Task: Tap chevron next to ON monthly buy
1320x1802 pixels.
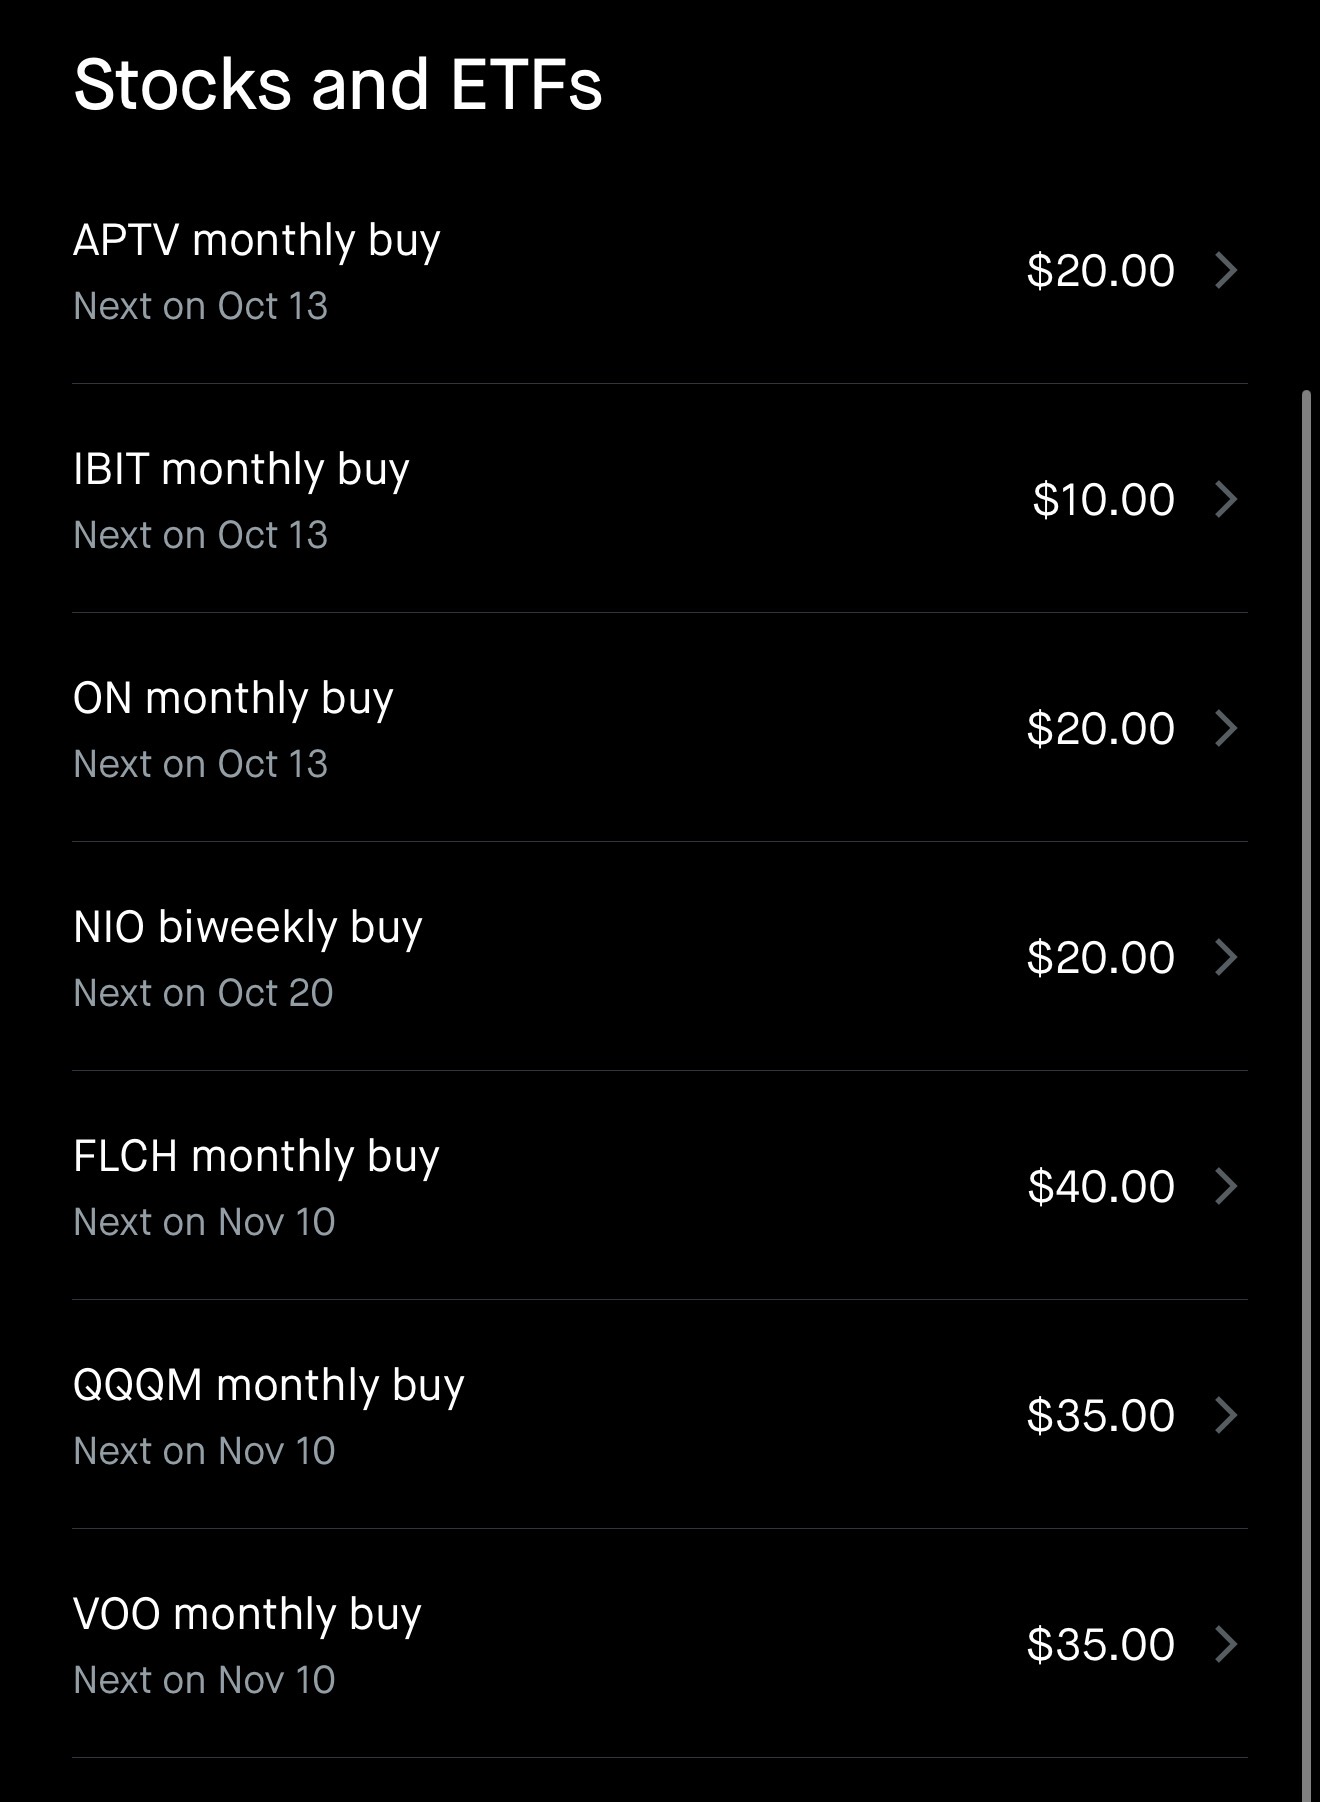Action: [x=1226, y=728]
